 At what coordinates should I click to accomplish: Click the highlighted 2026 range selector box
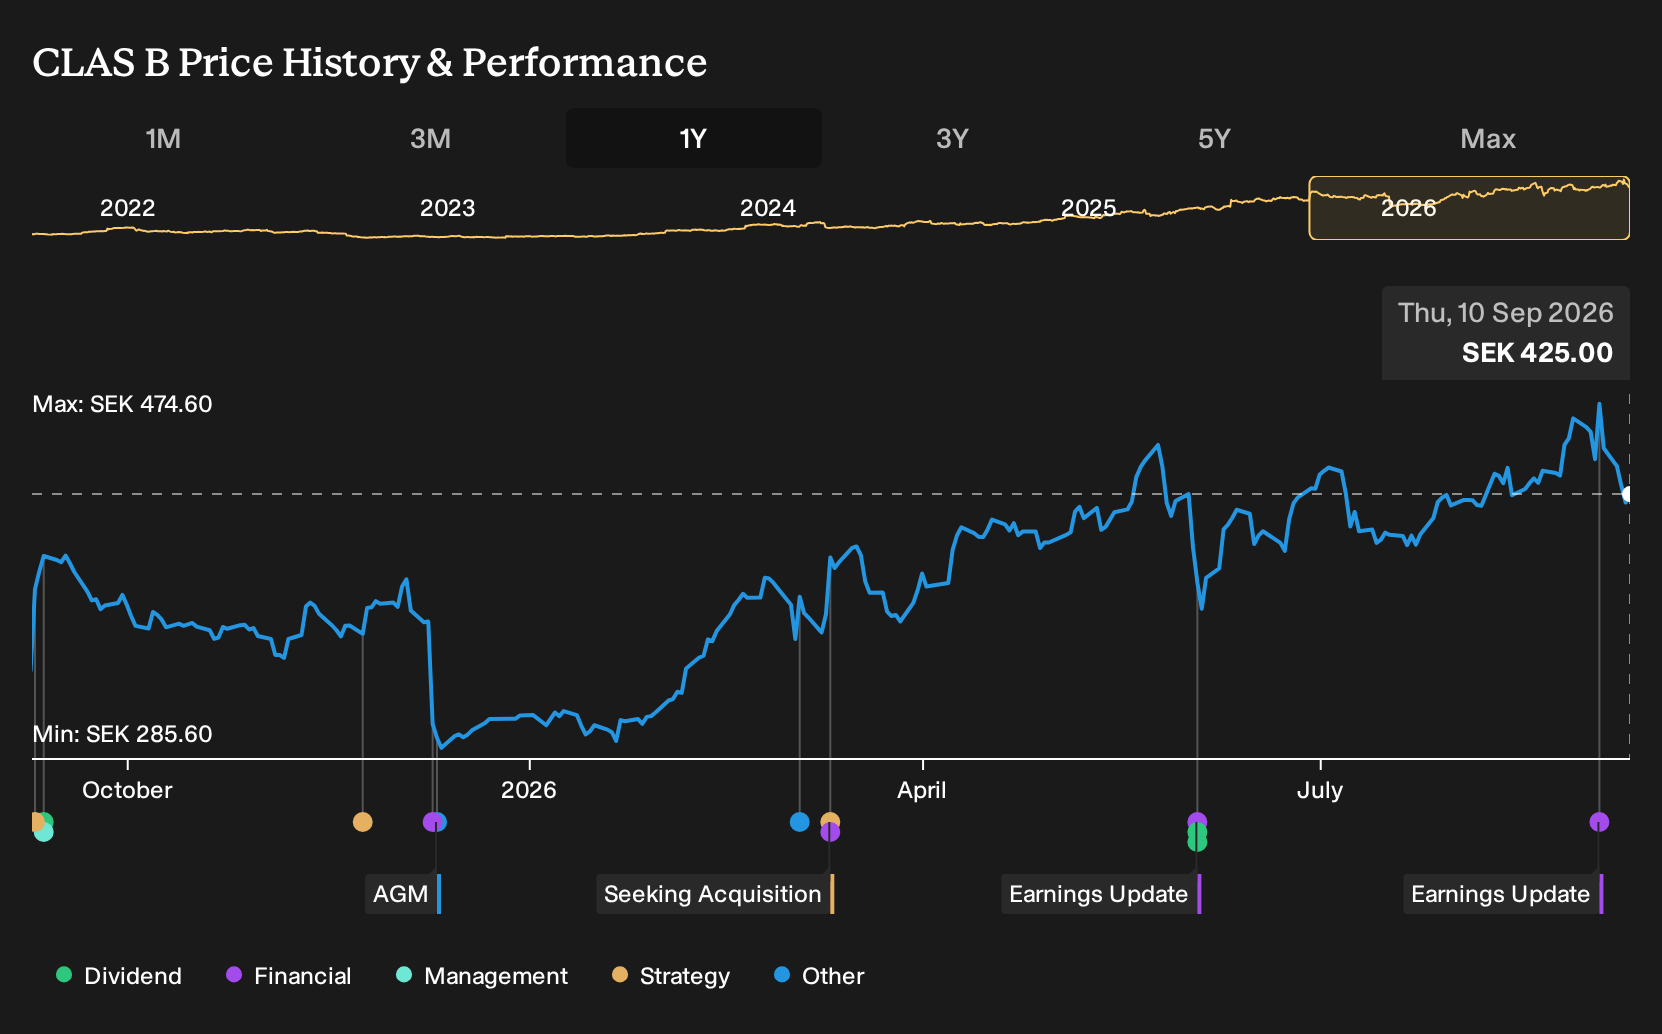coord(1469,208)
